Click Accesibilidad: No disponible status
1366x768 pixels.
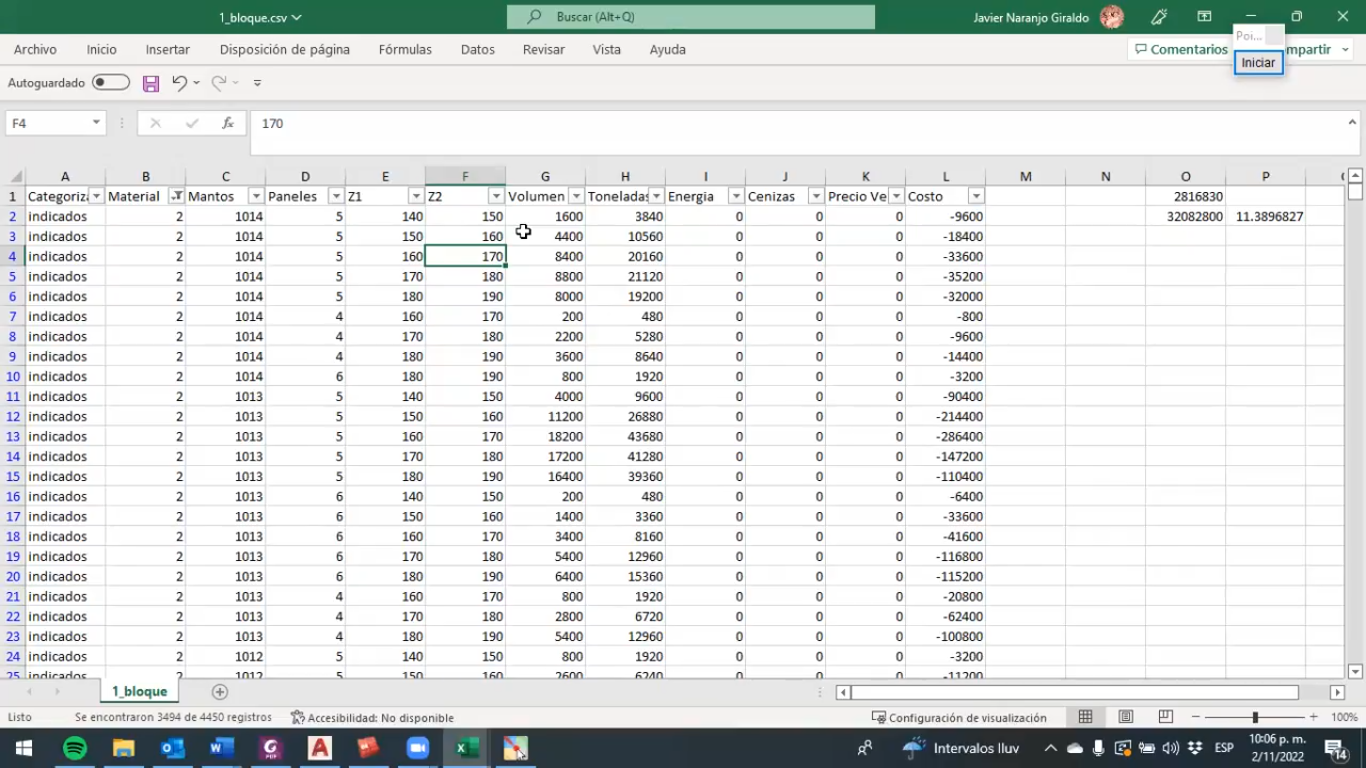[372, 717]
